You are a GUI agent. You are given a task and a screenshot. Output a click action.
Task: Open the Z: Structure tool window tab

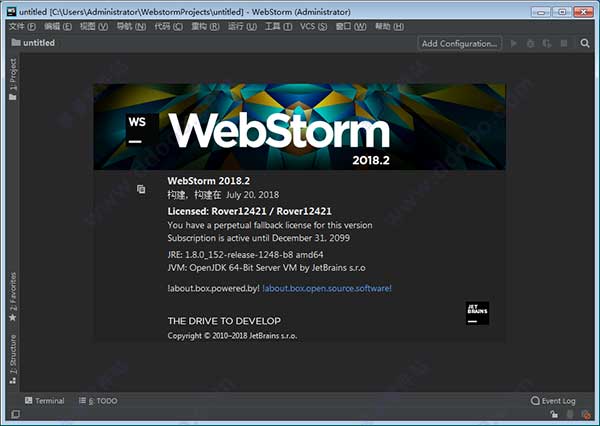click(13, 359)
